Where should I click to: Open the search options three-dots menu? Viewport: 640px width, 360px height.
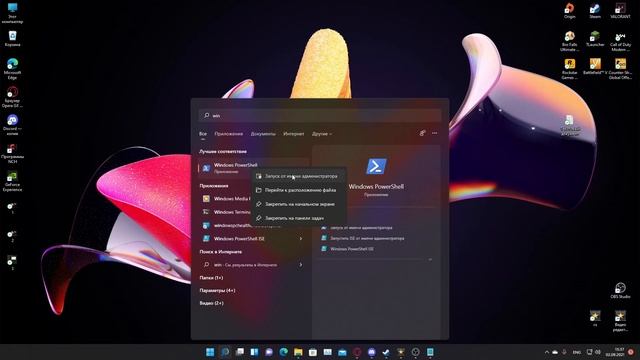pos(435,133)
